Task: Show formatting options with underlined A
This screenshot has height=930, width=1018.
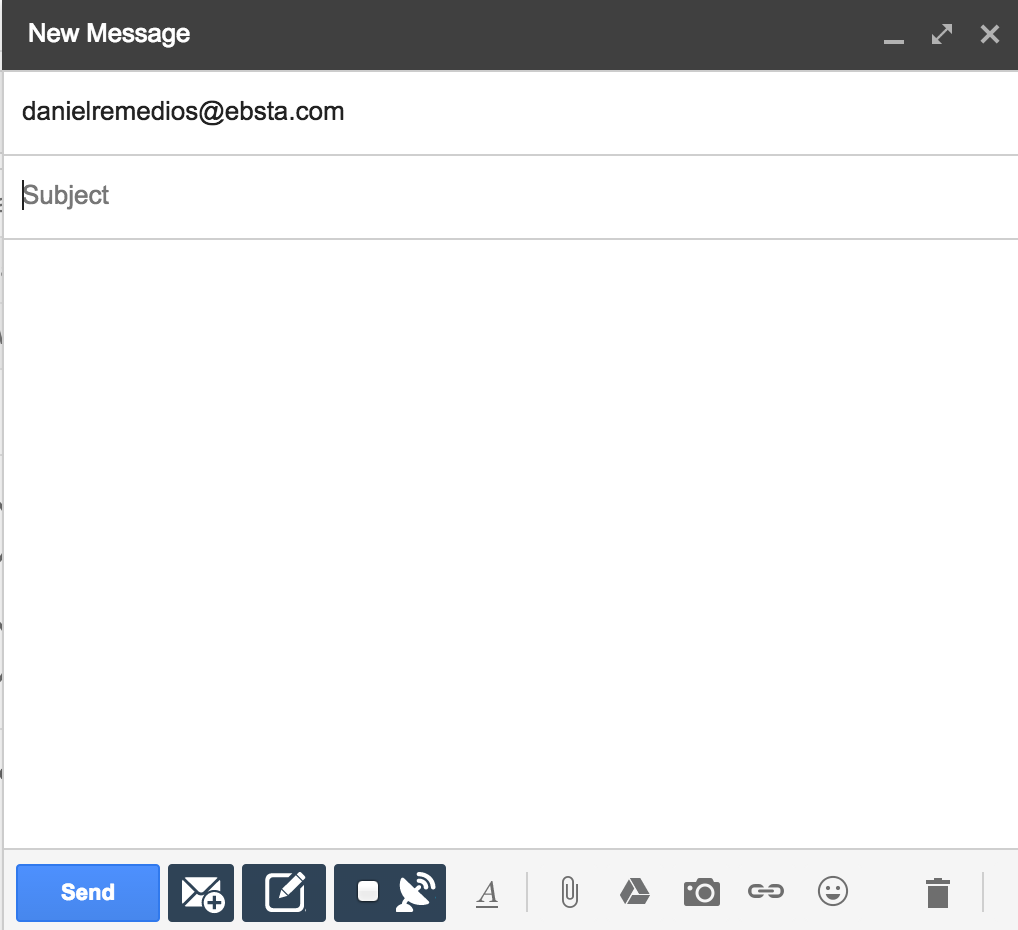Action: [x=487, y=892]
